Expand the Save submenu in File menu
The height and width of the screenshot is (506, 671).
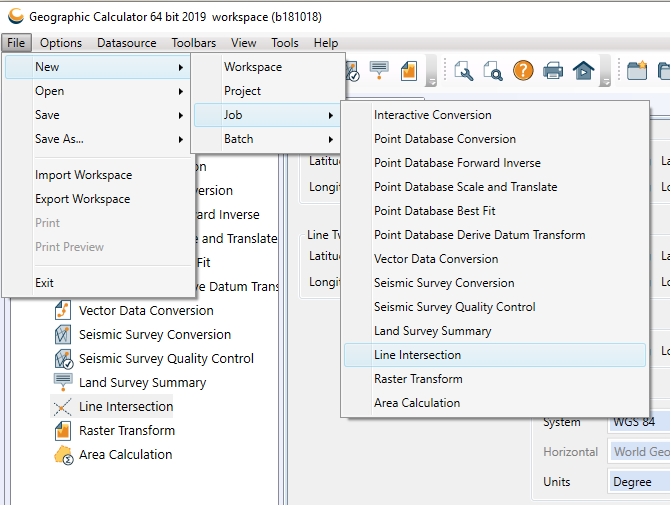pyautogui.click(x=181, y=115)
